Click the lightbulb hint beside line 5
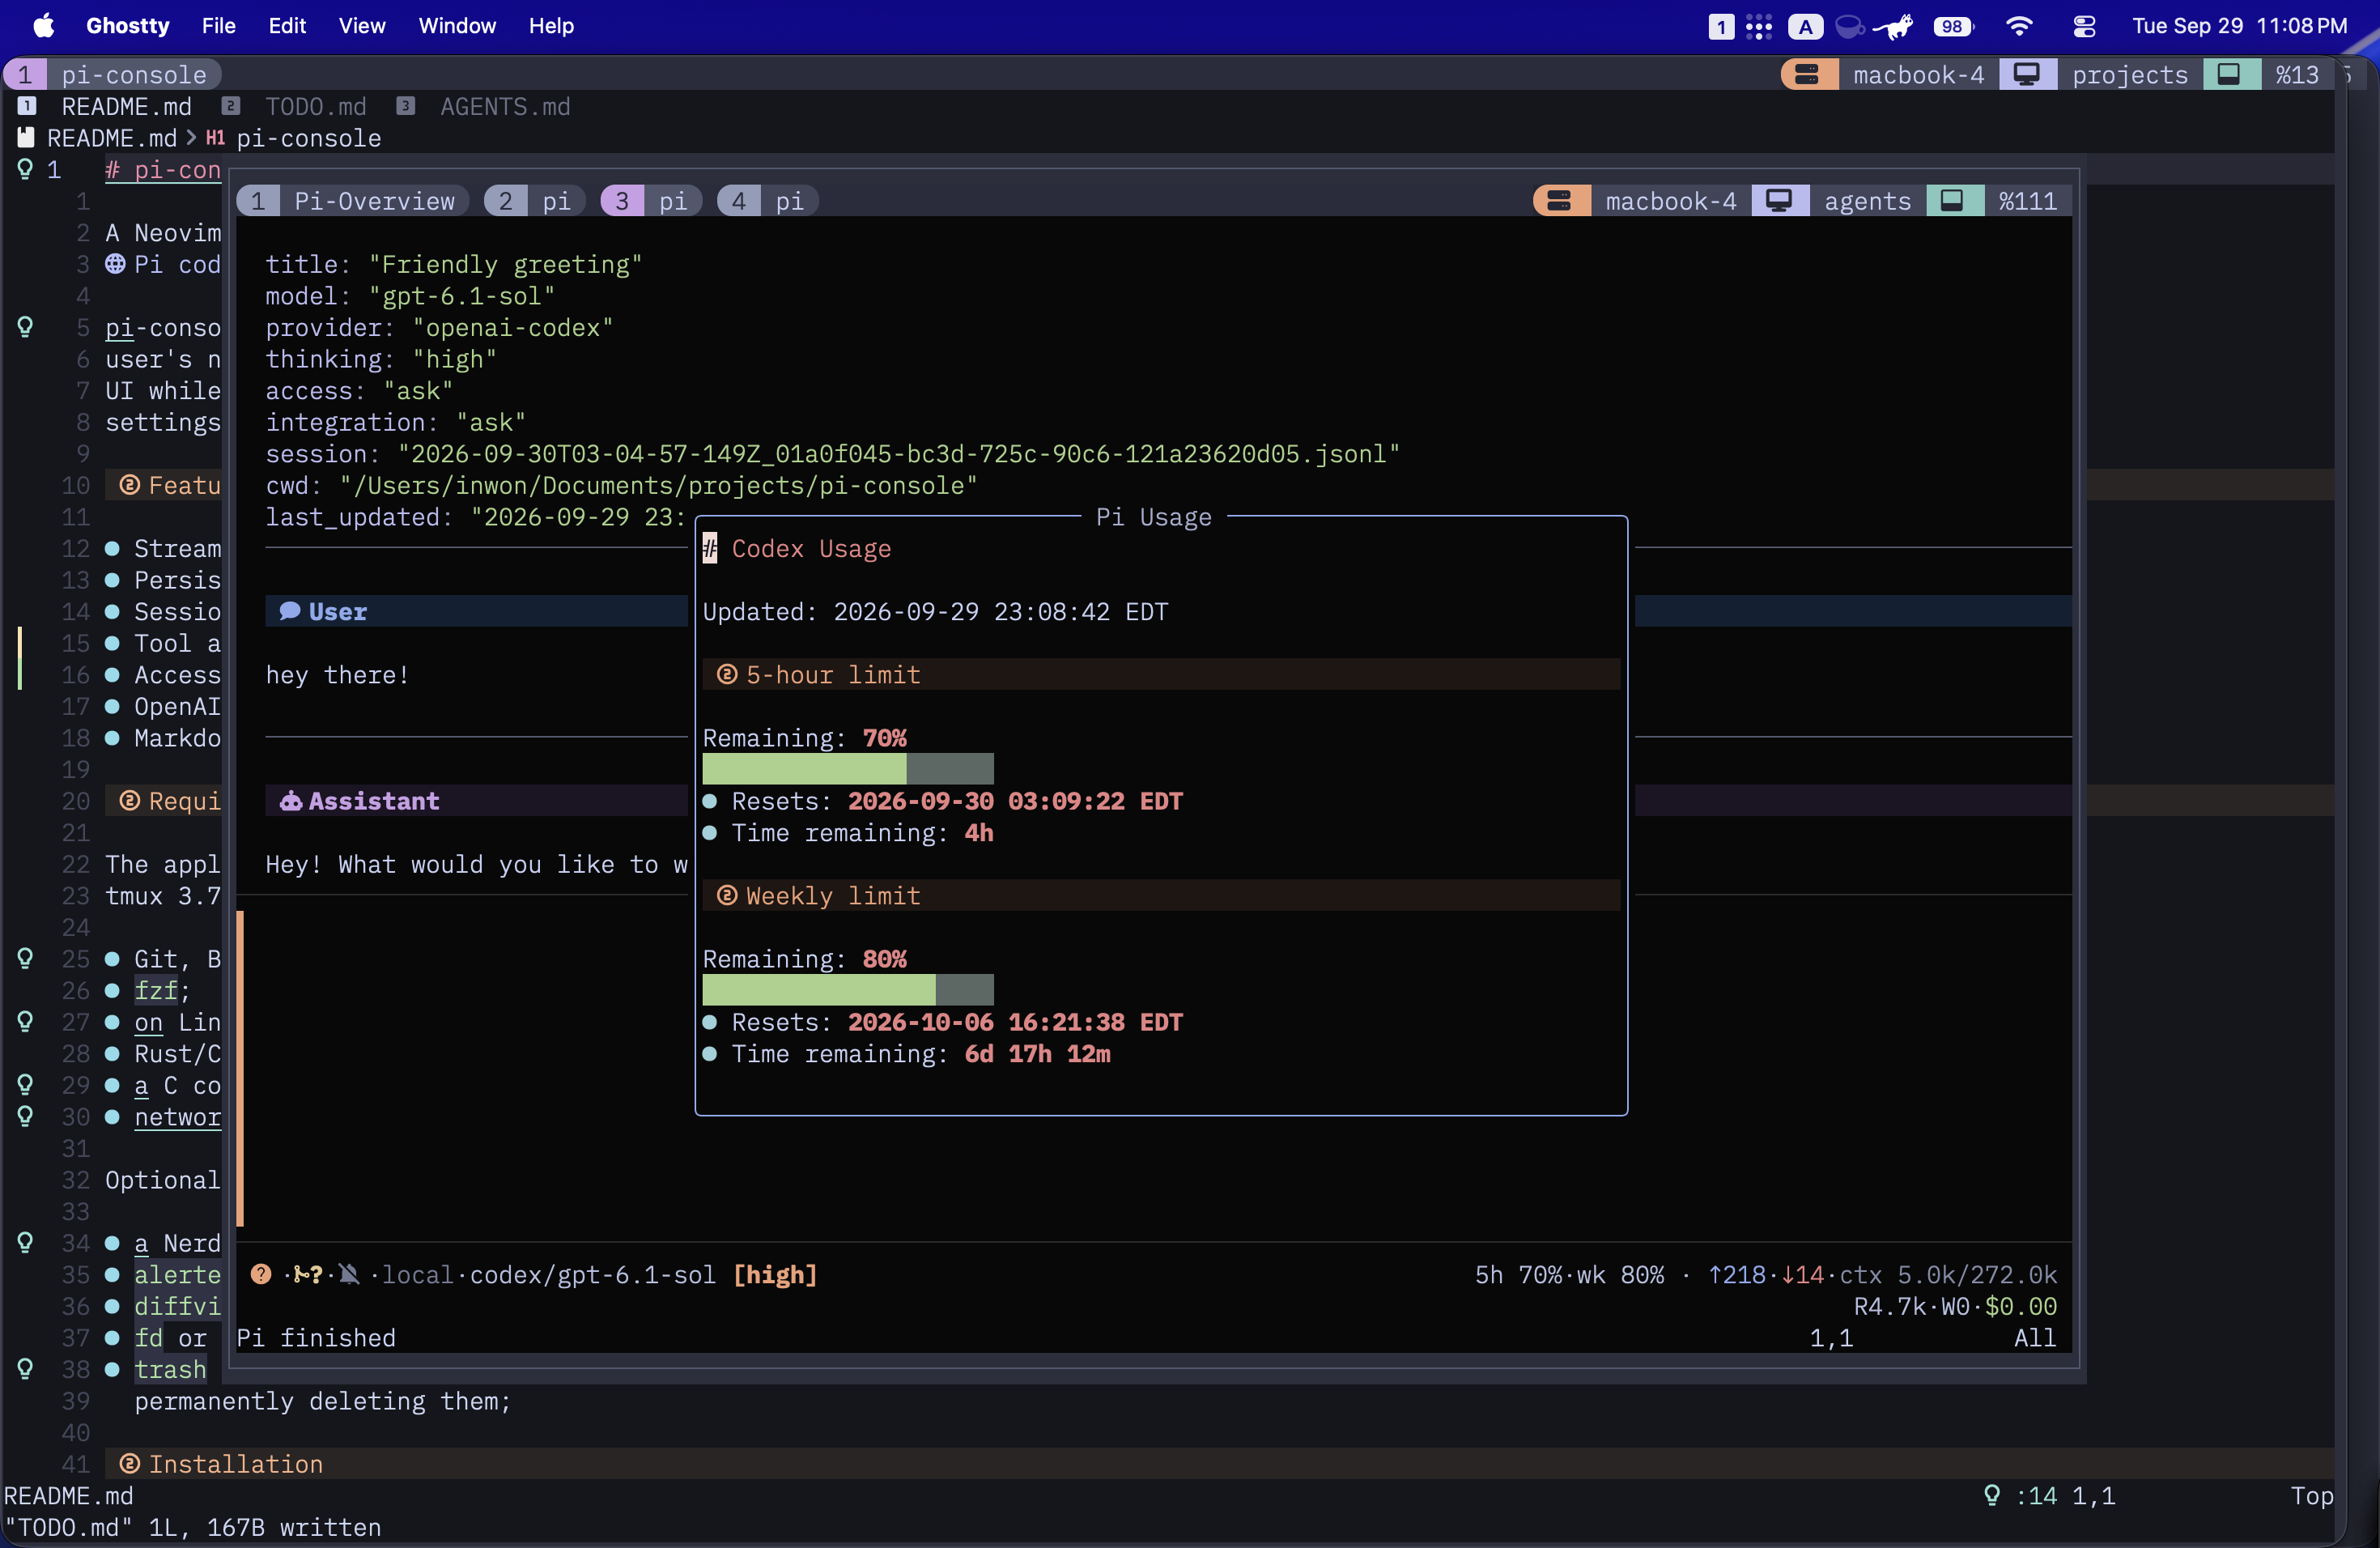Viewport: 2380px width, 1548px height. 25,327
